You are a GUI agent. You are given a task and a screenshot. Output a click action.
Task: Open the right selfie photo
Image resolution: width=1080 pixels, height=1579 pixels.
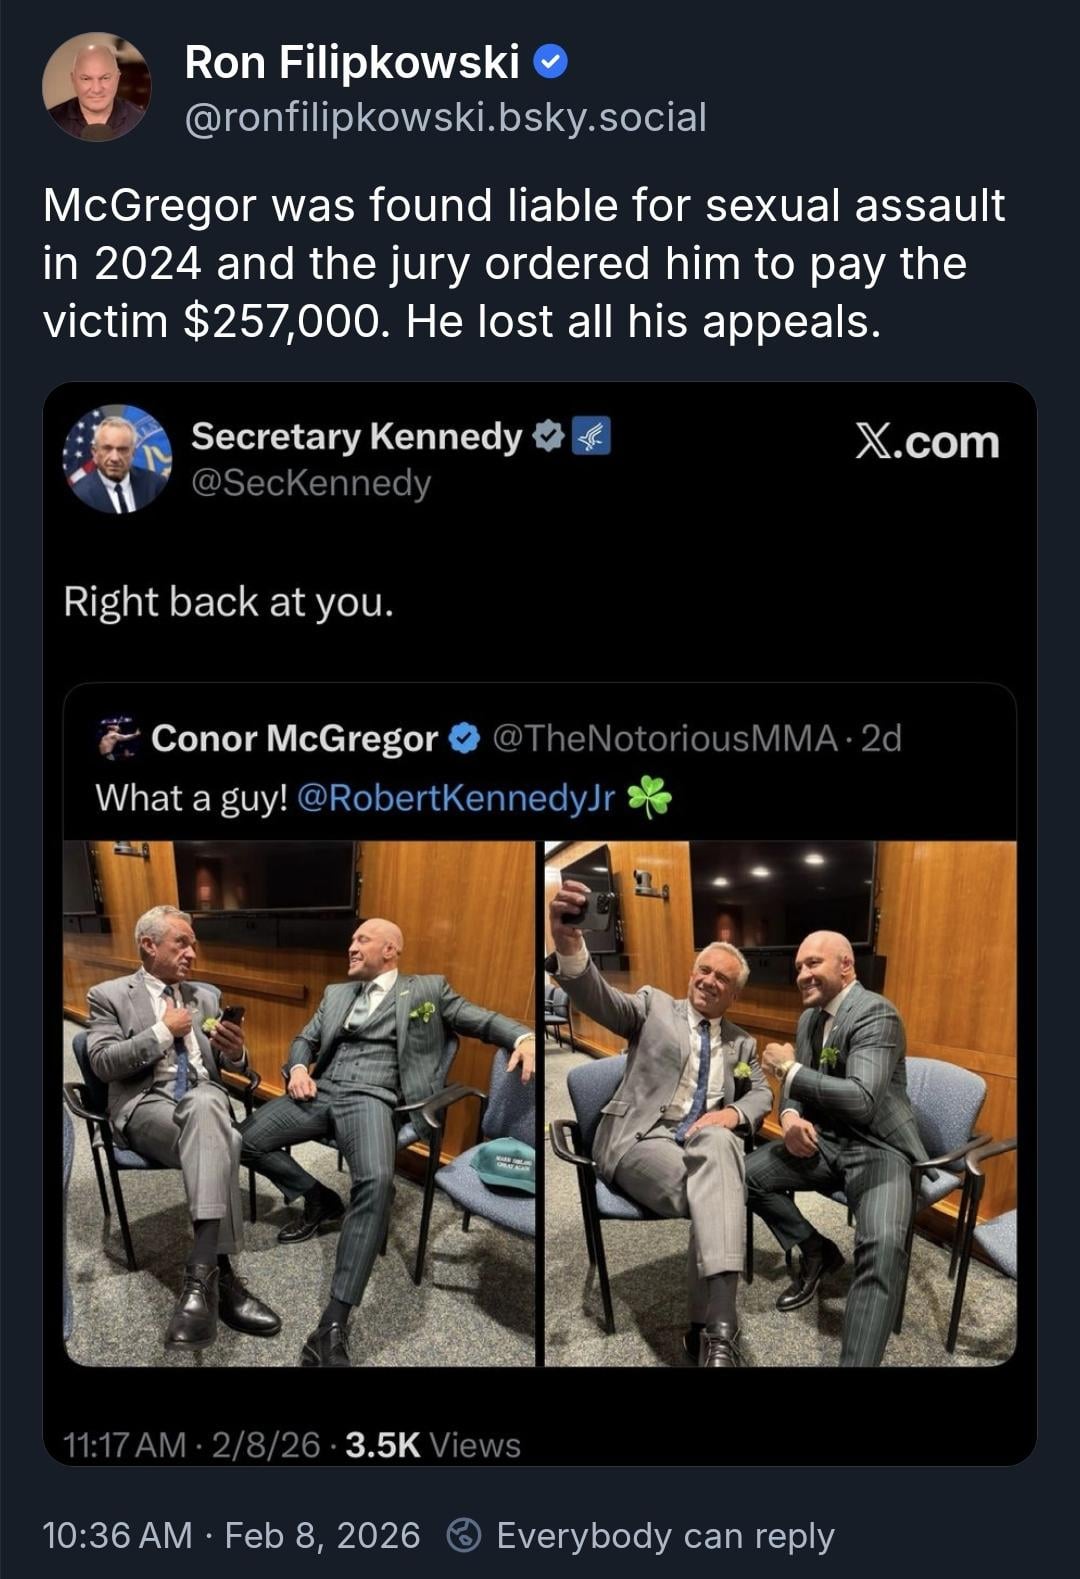coord(781,1103)
